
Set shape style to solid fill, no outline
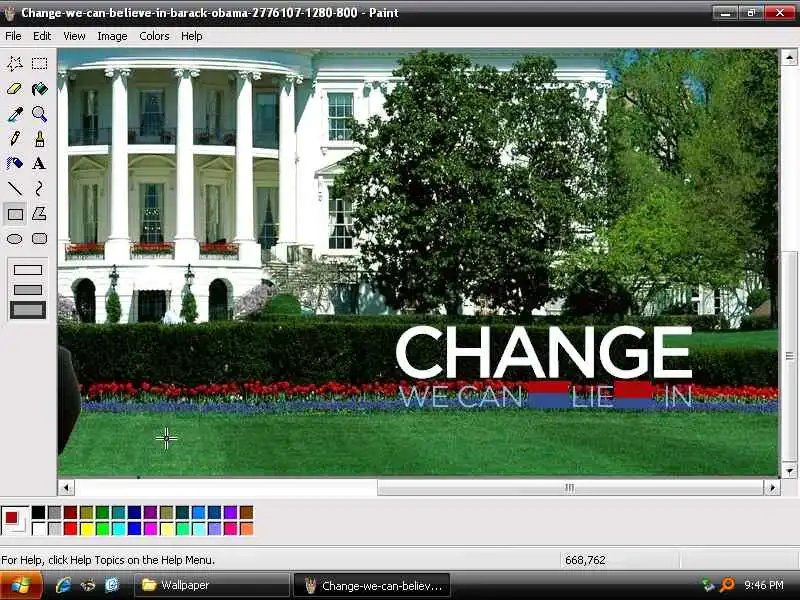click(x=28, y=310)
